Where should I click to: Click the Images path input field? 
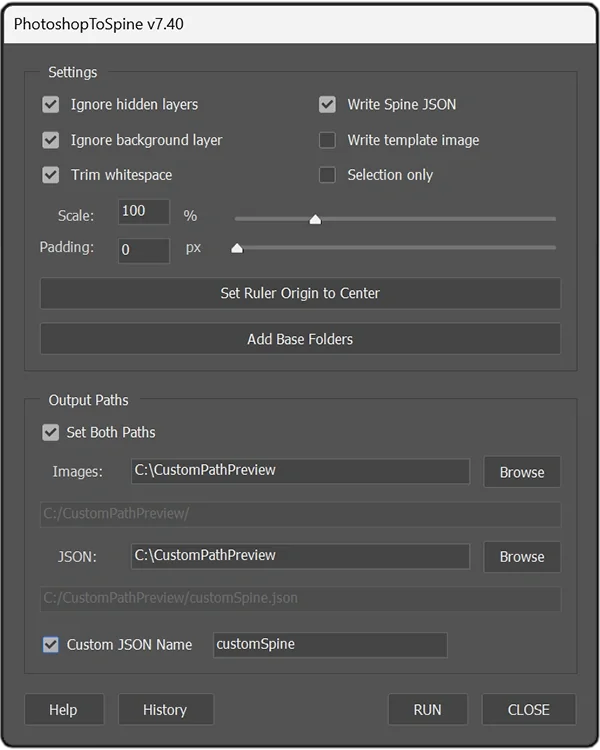coord(300,471)
